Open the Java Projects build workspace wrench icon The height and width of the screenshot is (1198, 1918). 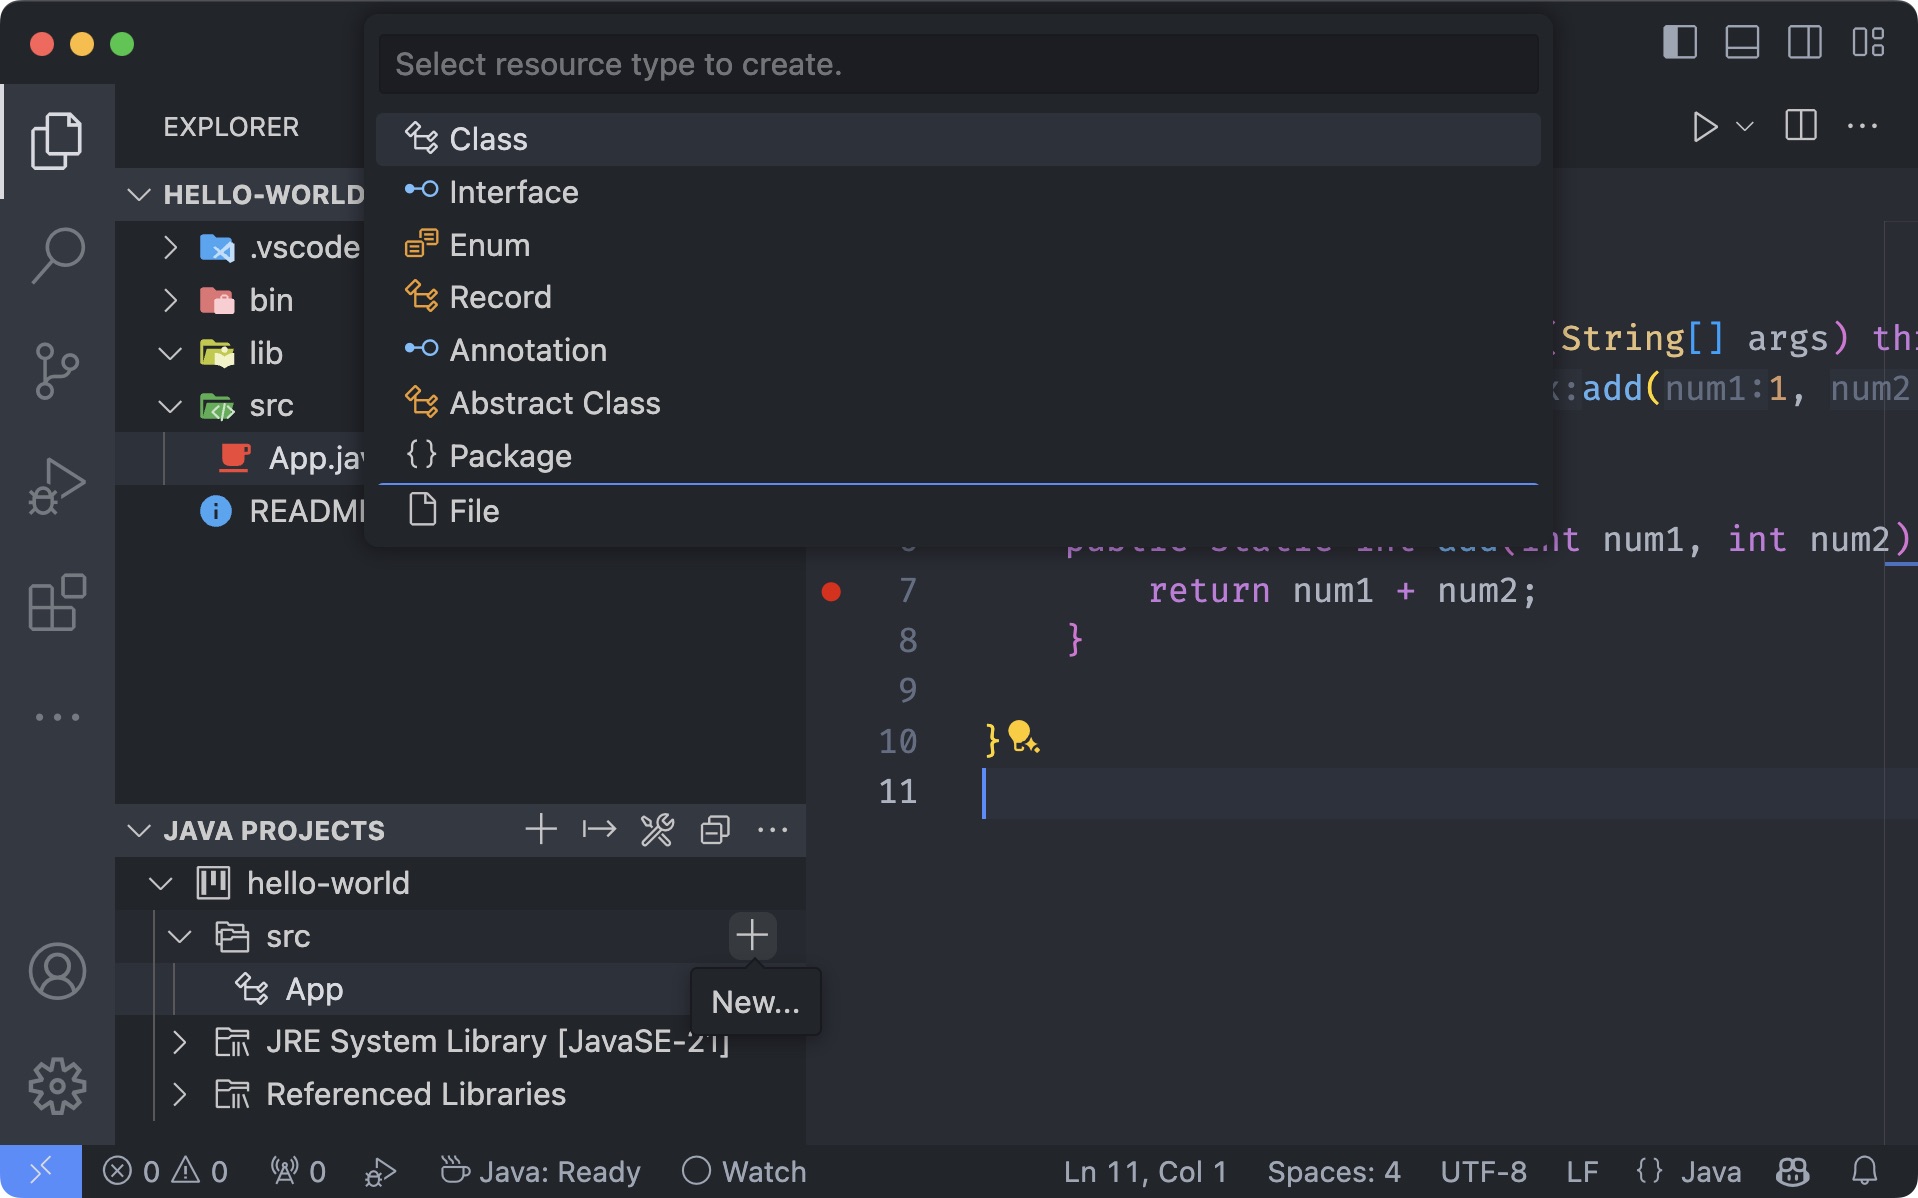(656, 829)
